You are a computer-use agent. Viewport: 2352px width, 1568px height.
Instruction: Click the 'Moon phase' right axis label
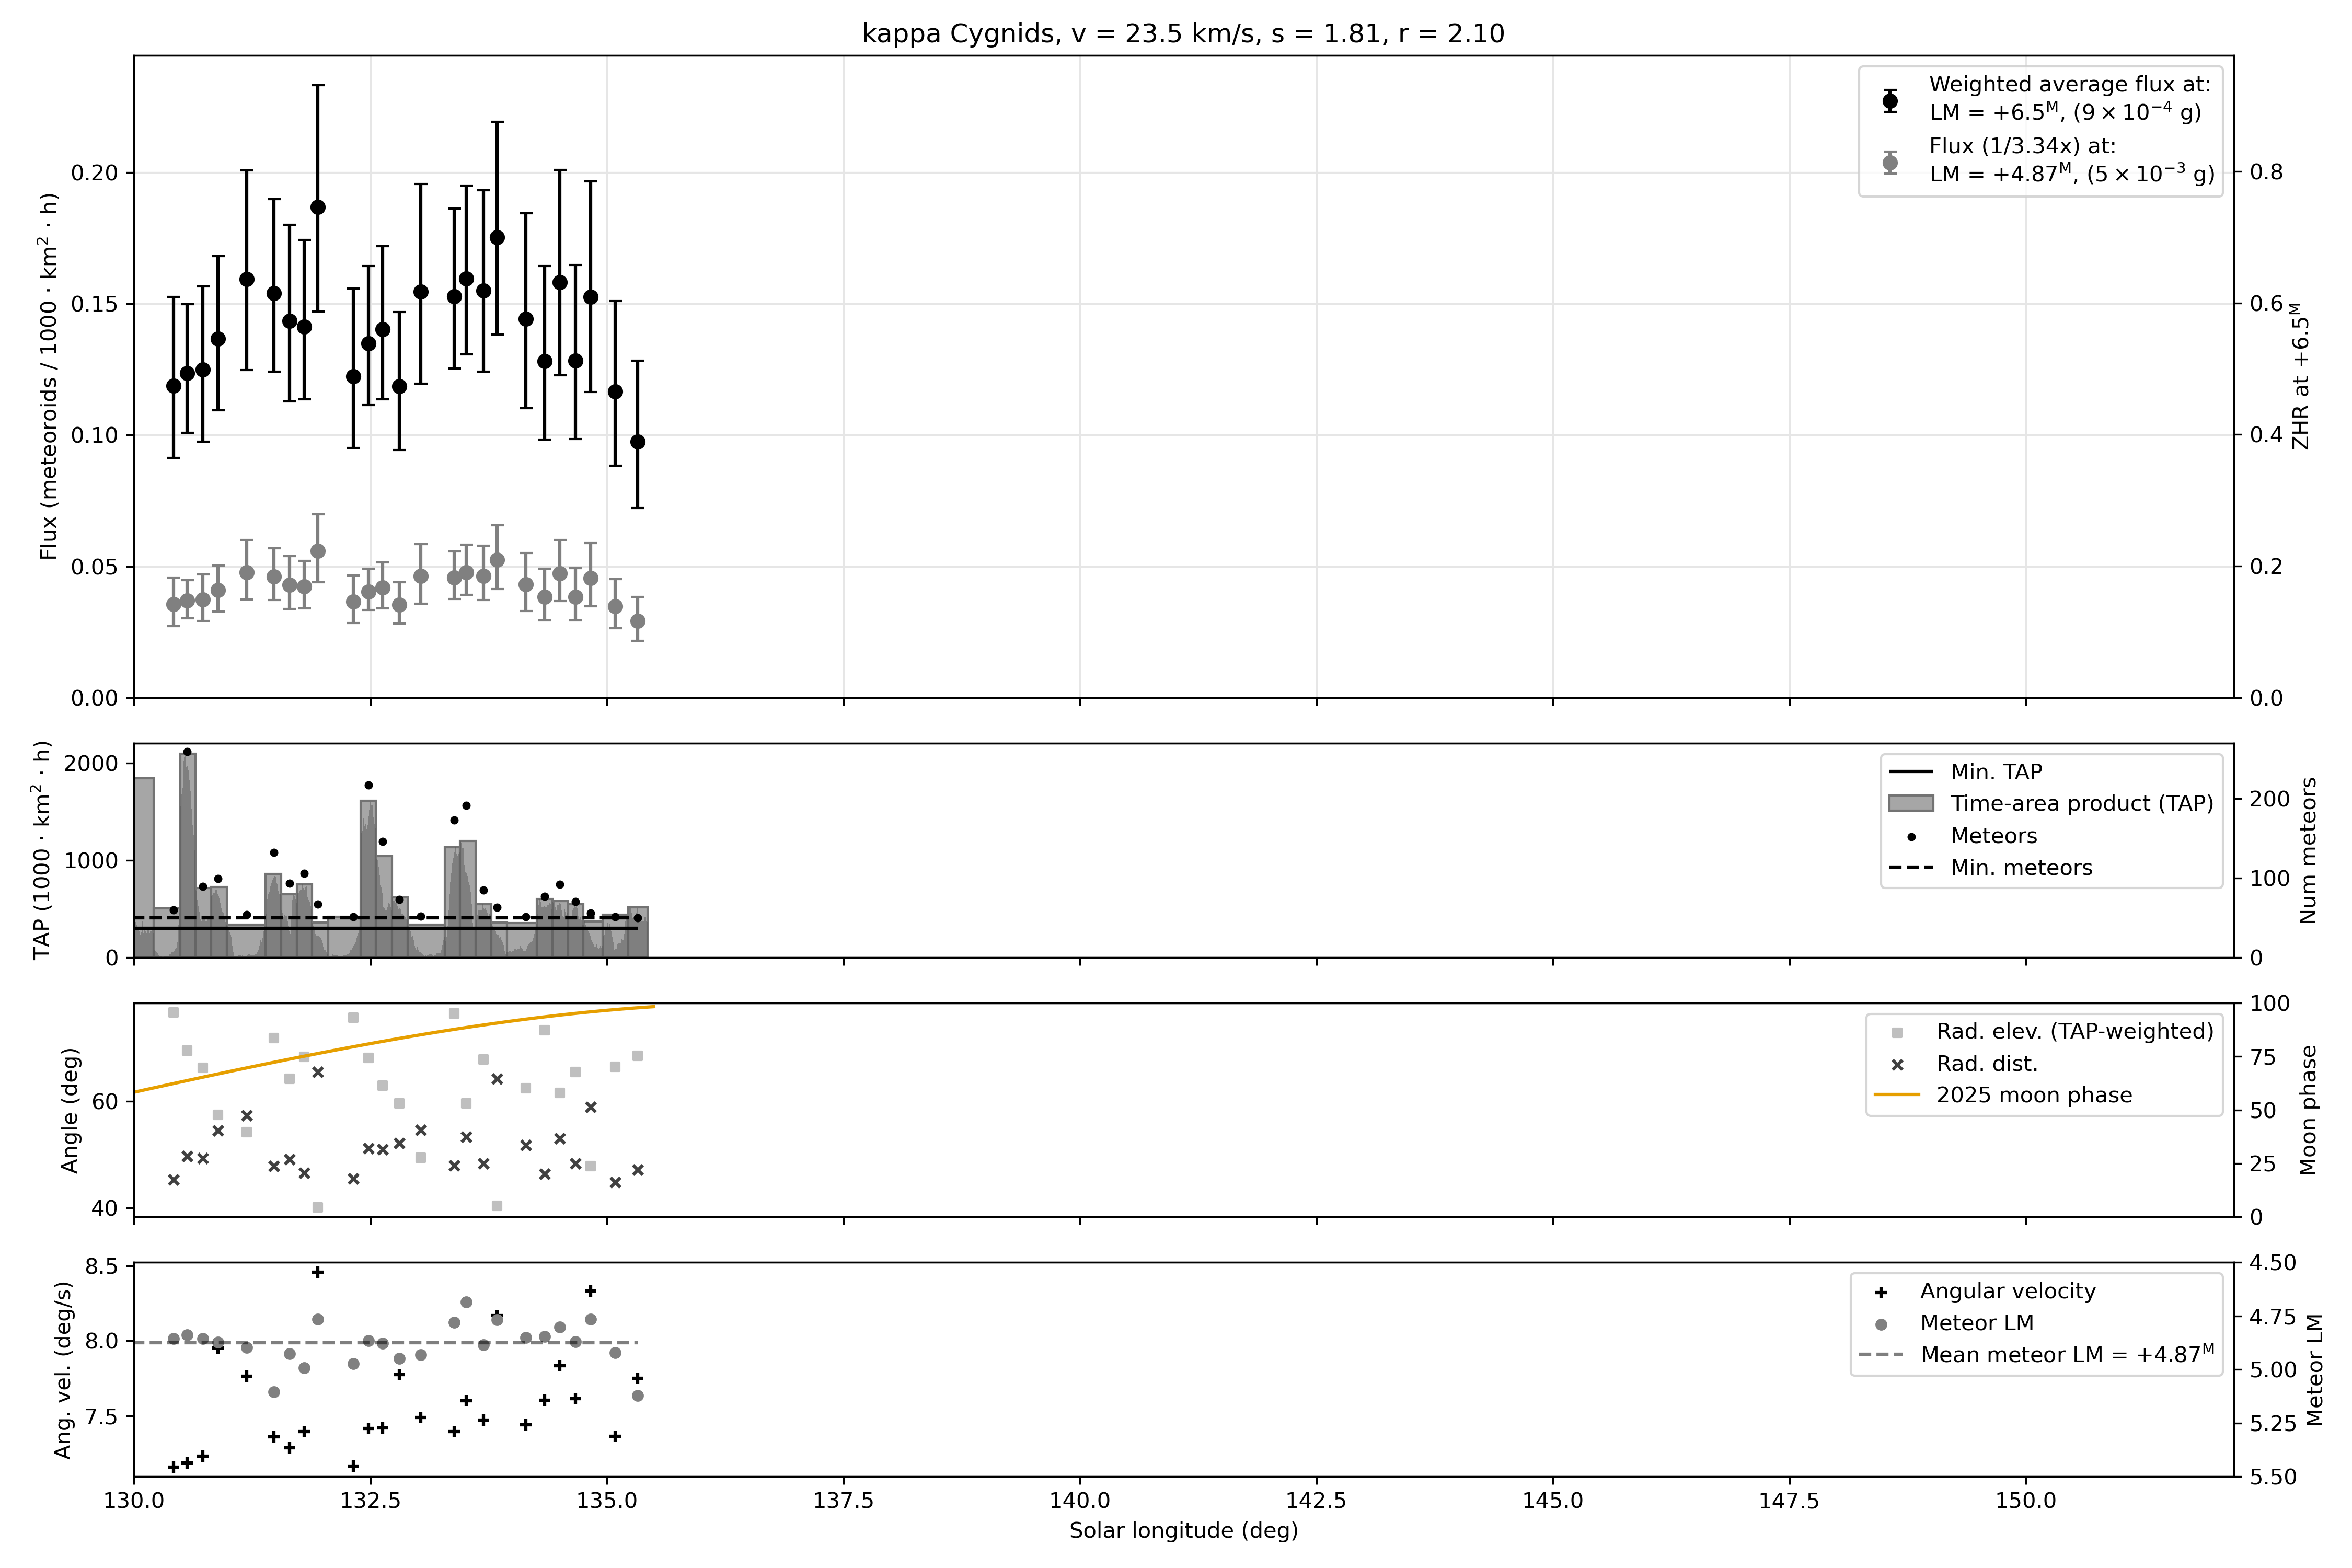click(x=2308, y=1110)
